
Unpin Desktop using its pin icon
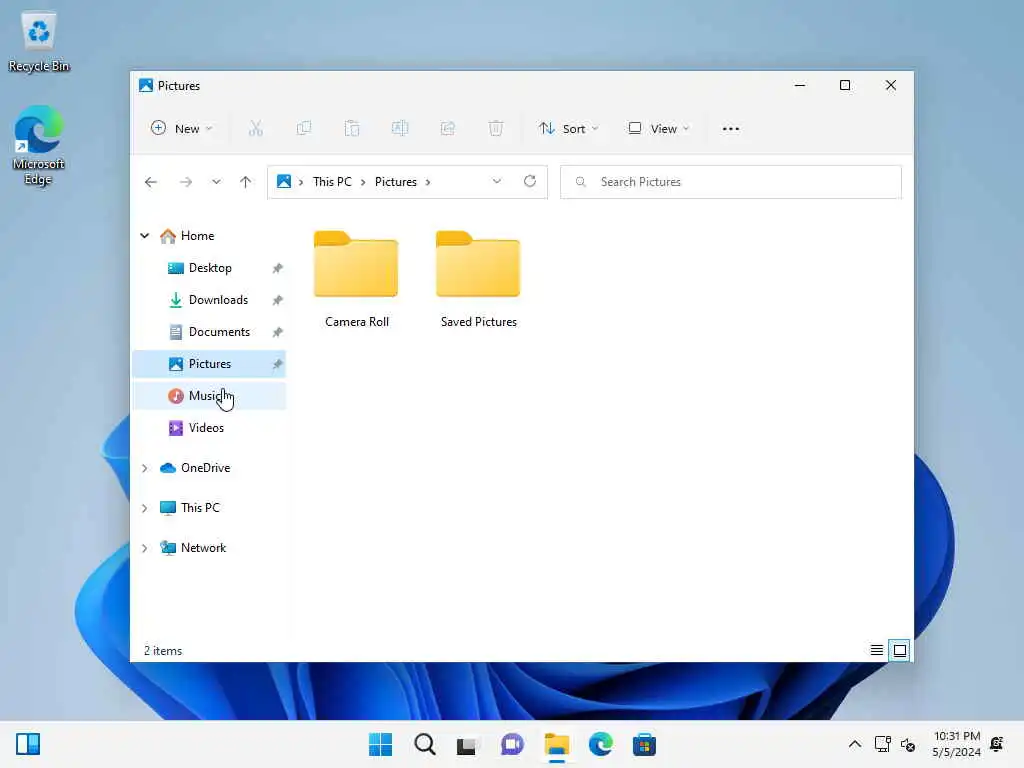[278, 268]
